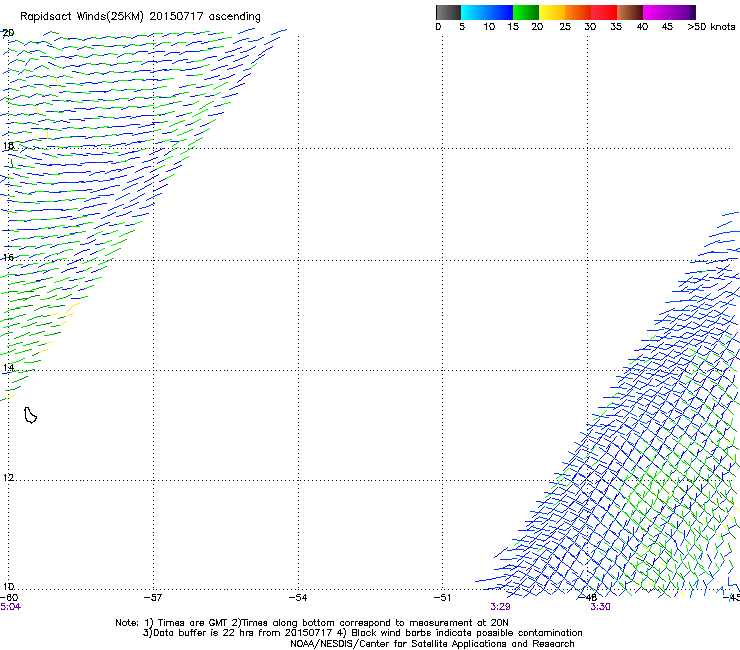Screen dimensions: 740x650
Task: Click the longitude label '-51'
Action: pos(442,598)
